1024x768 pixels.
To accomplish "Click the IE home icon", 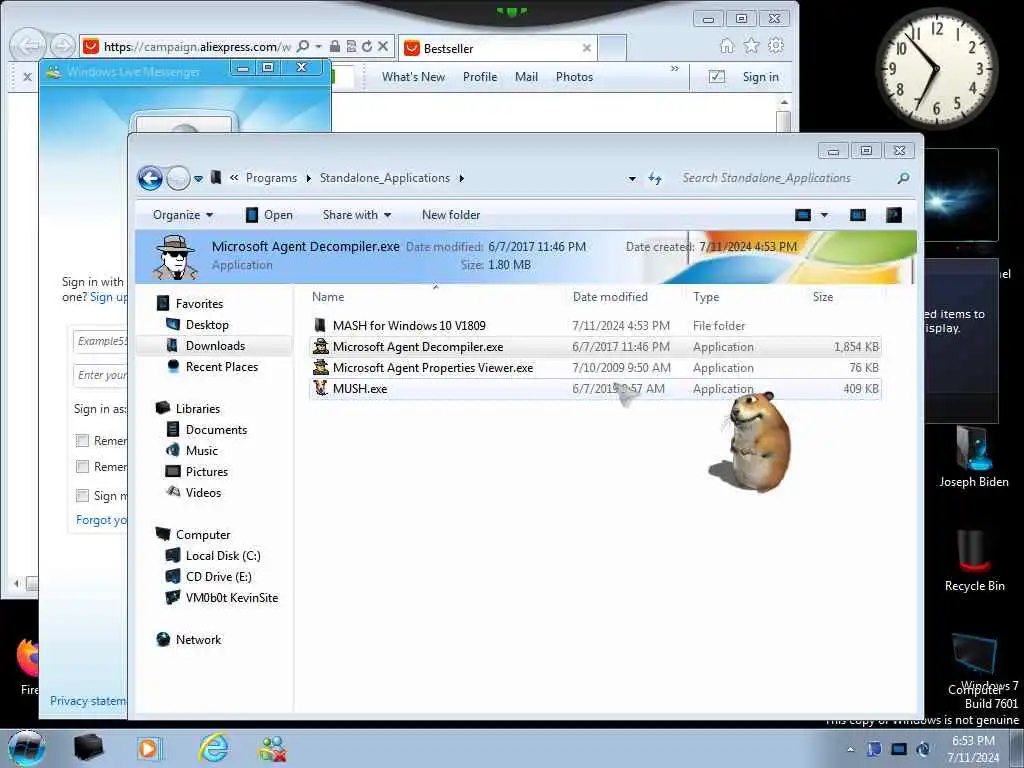I will [x=726, y=46].
